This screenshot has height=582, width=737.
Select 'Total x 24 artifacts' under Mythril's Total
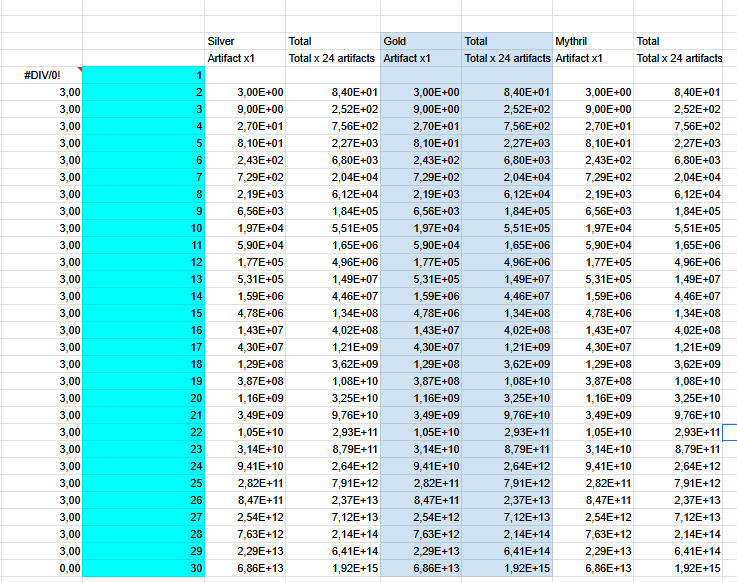(678, 58)
